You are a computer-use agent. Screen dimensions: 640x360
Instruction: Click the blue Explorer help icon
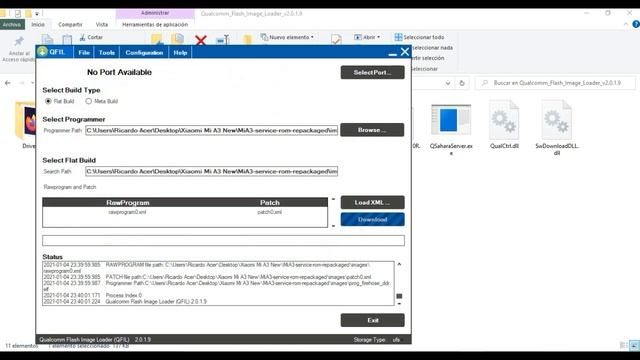[x=636, y=24]
